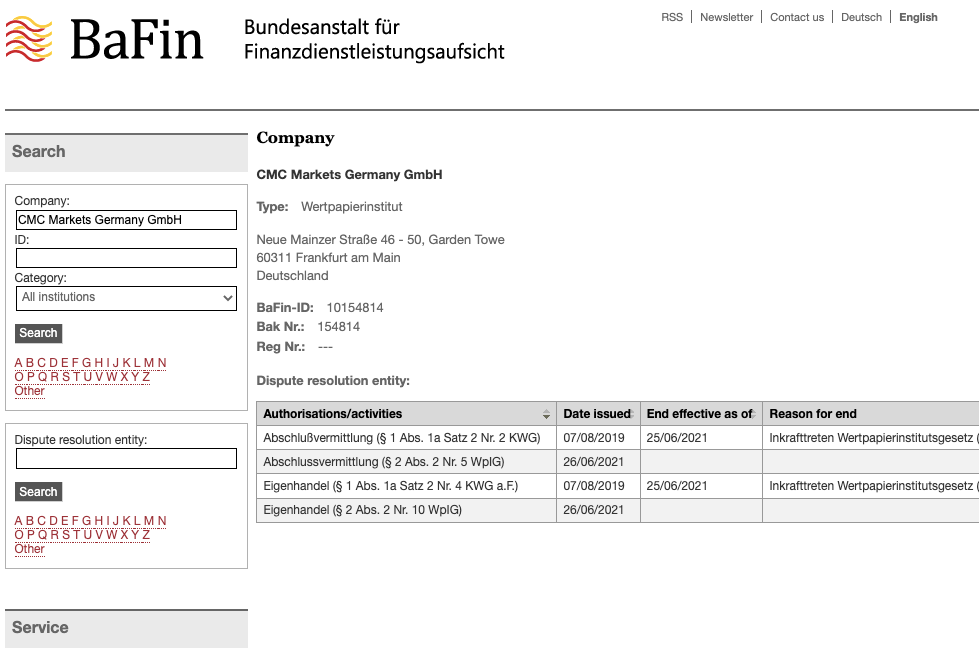979x657 pixels.
Task: Select Eigenhandel (§ 1 Abs. 1a Satz 2 Nr. 4 KWG a.F.) cell
Action: [x=406, y=486]
